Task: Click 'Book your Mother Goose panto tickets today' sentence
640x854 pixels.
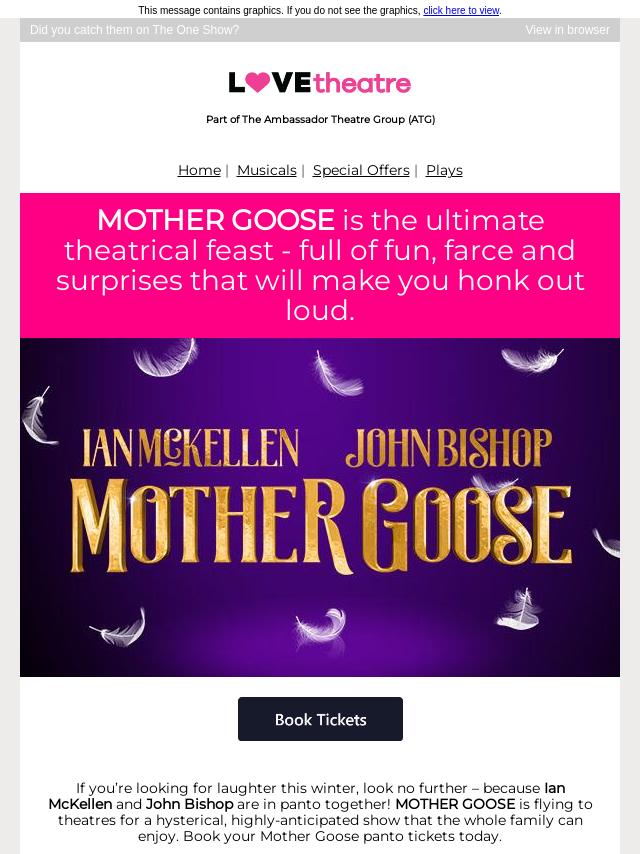Action: pyautogui.click(x=320, y=836)
